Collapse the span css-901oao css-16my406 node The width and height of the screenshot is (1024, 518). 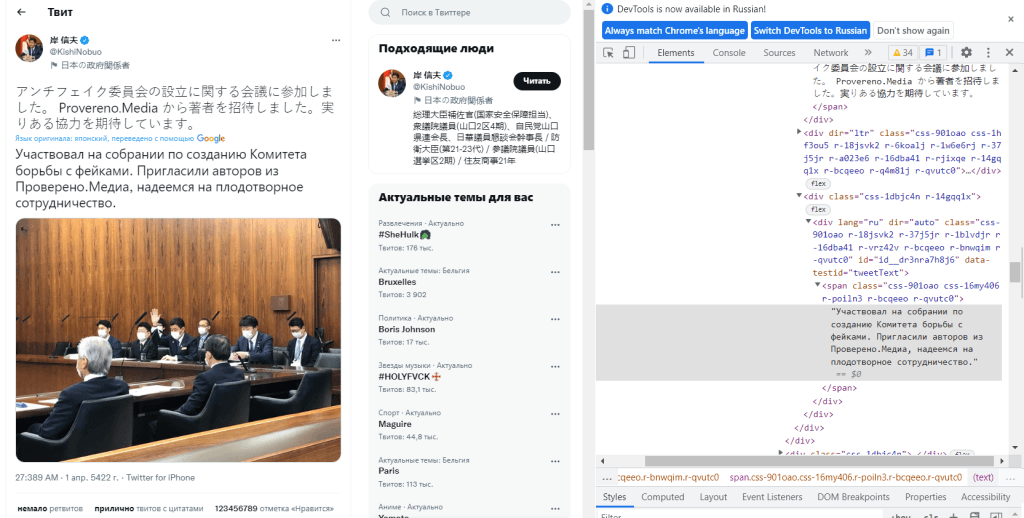tap(818, 285)
